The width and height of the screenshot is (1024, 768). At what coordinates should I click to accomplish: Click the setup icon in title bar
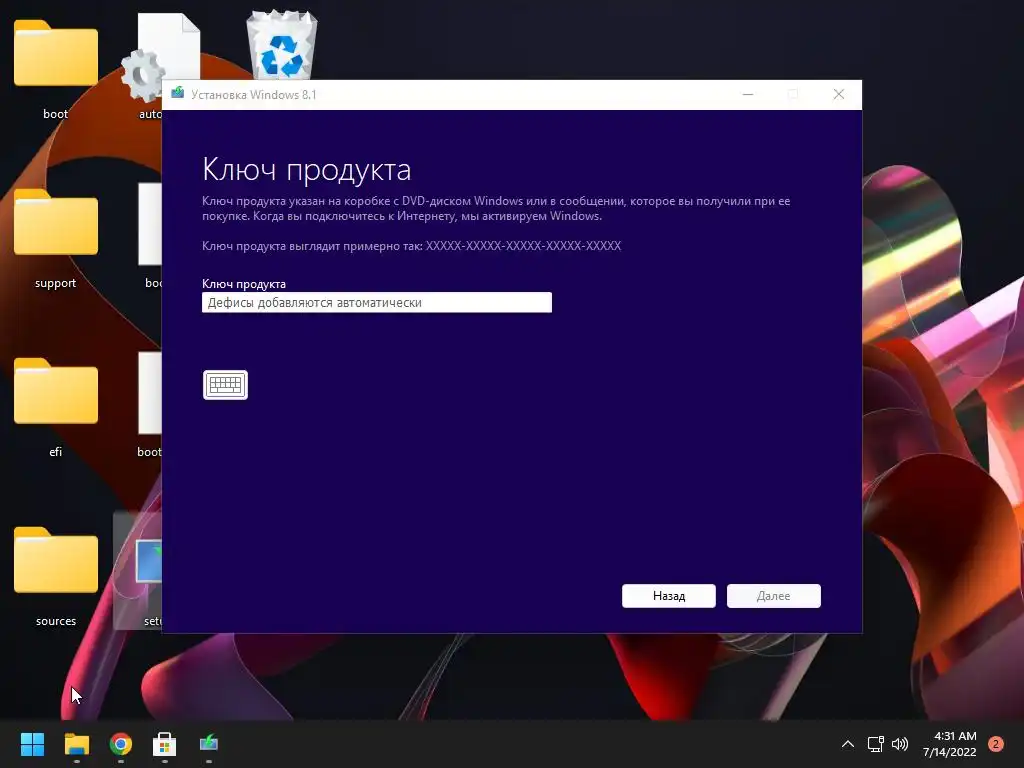[178, 93]
